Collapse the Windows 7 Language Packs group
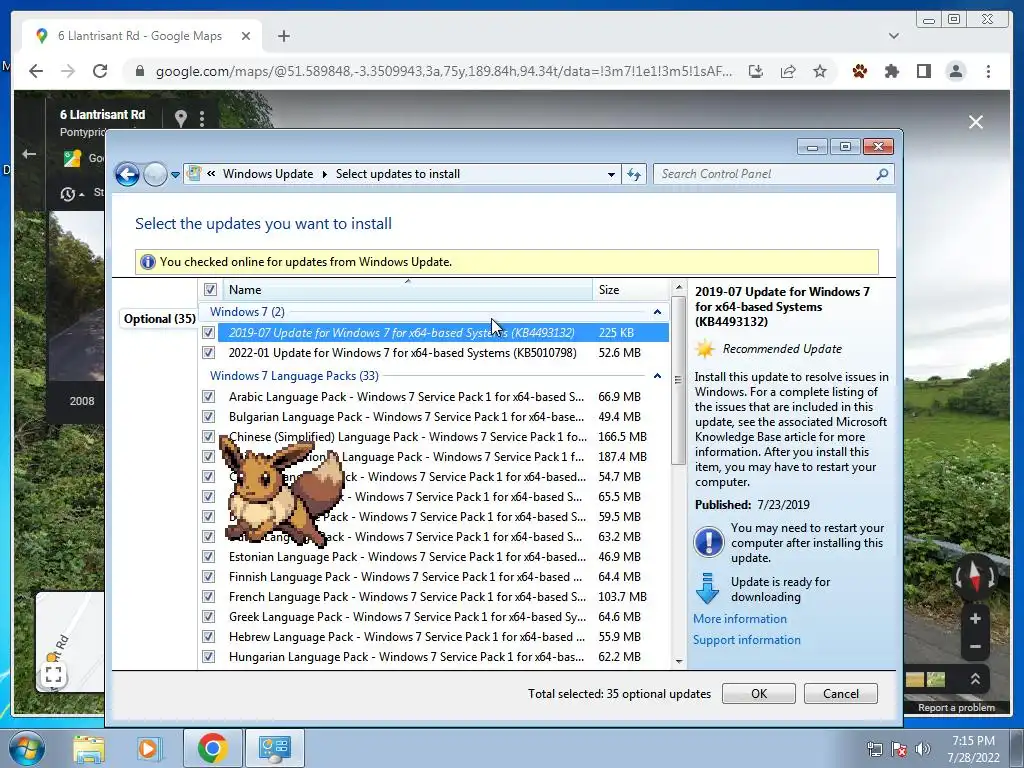The width and height of the screenshot is (1024, 768). pyautogui.click(x=657, y=376)
